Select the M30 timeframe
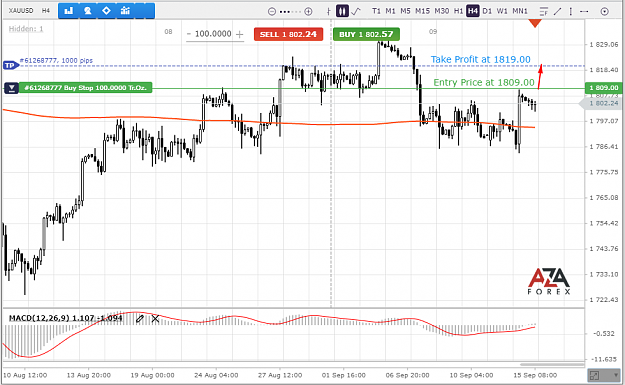 tap(442, 11)
